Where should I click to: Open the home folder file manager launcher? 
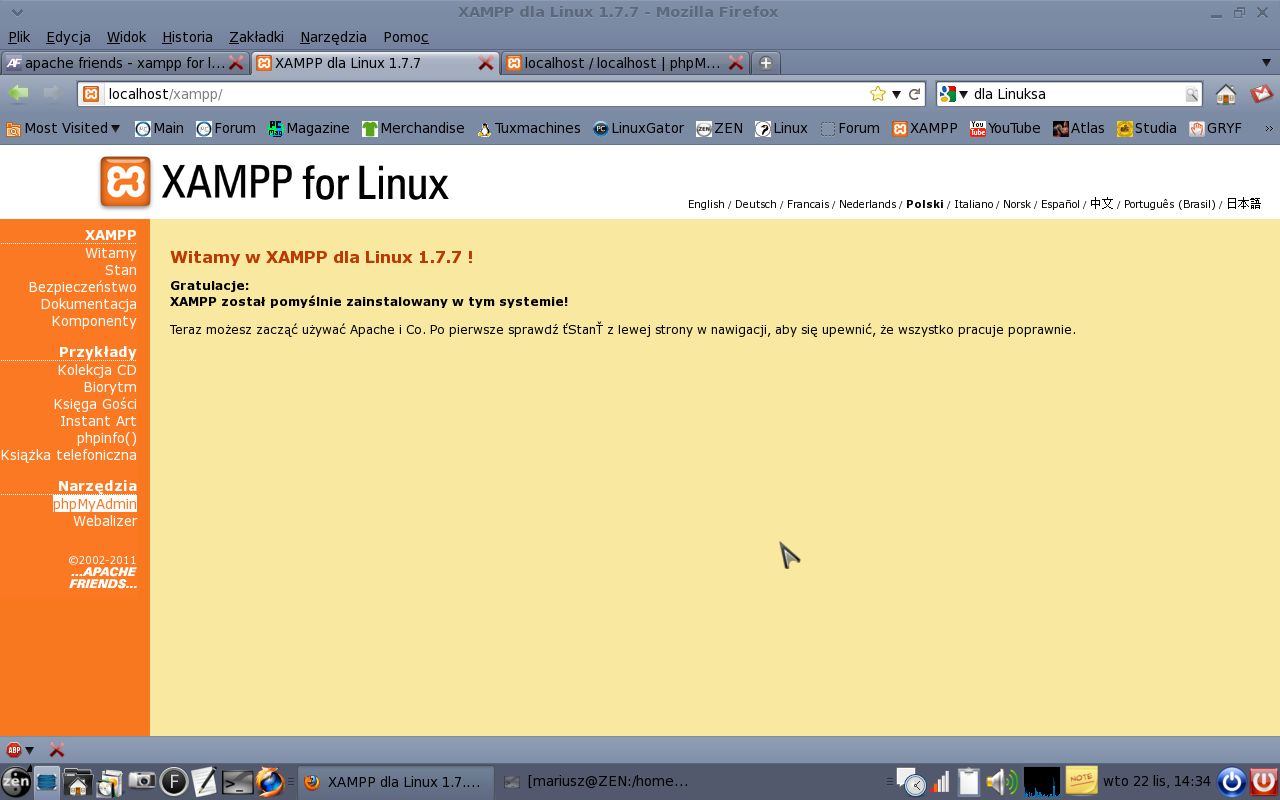pyautogui.click(x=78, y=781)
